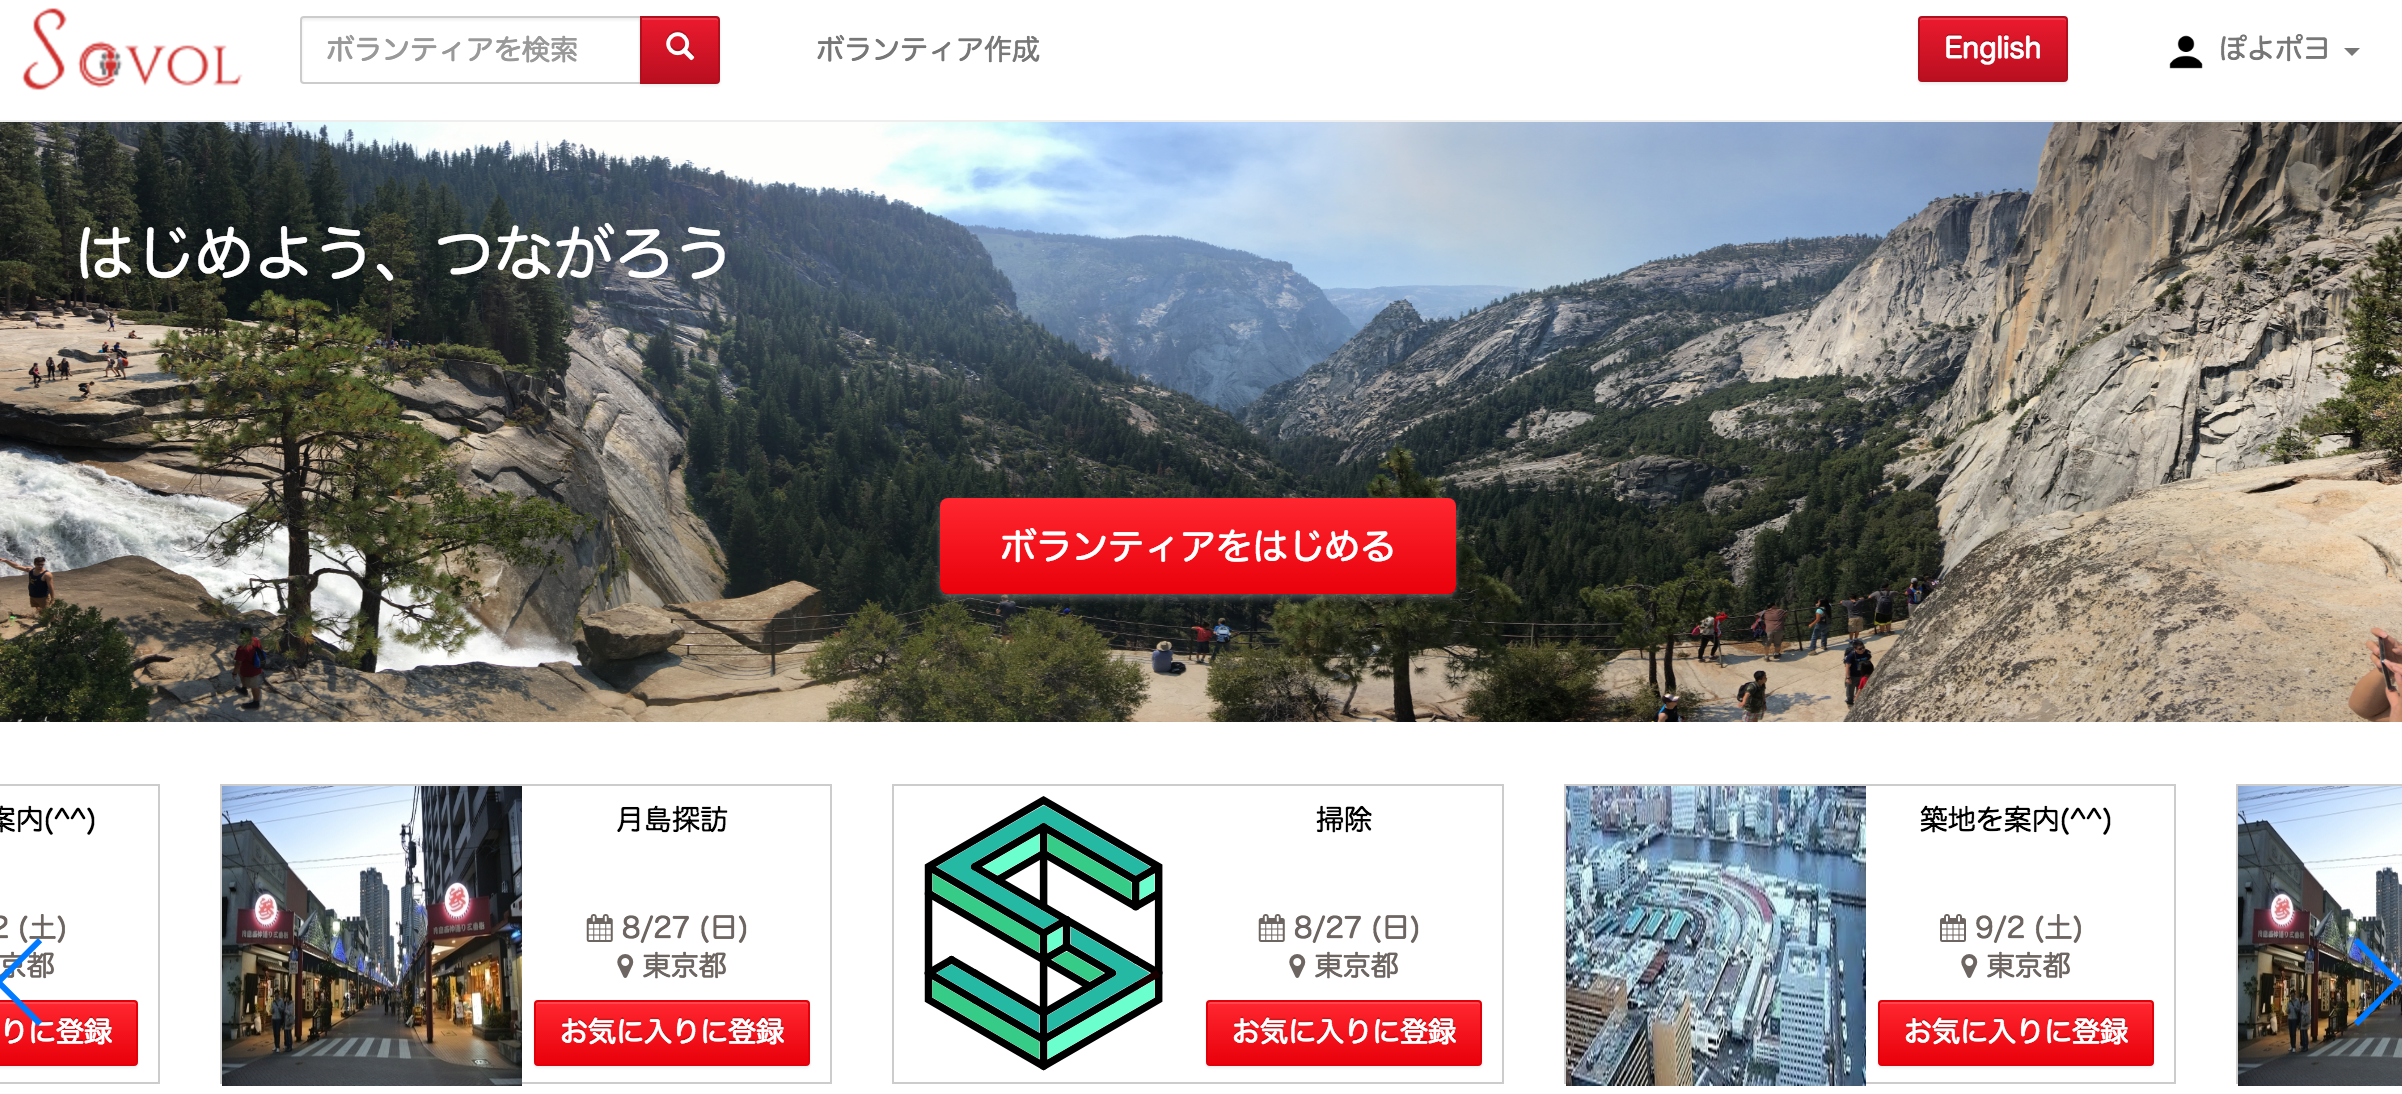Click the carousel previous arrow on left

click(20, 981)
